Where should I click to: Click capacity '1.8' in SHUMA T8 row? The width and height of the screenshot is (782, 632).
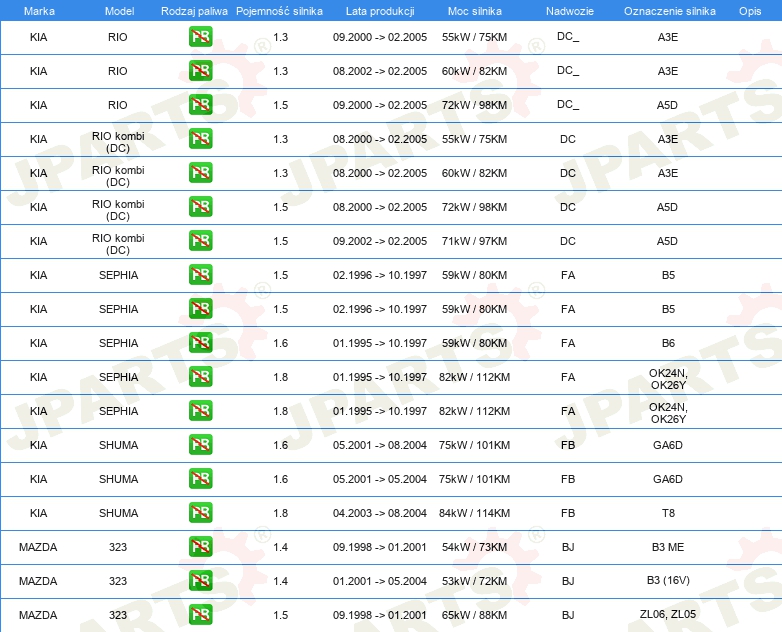[x=280, y=513]
